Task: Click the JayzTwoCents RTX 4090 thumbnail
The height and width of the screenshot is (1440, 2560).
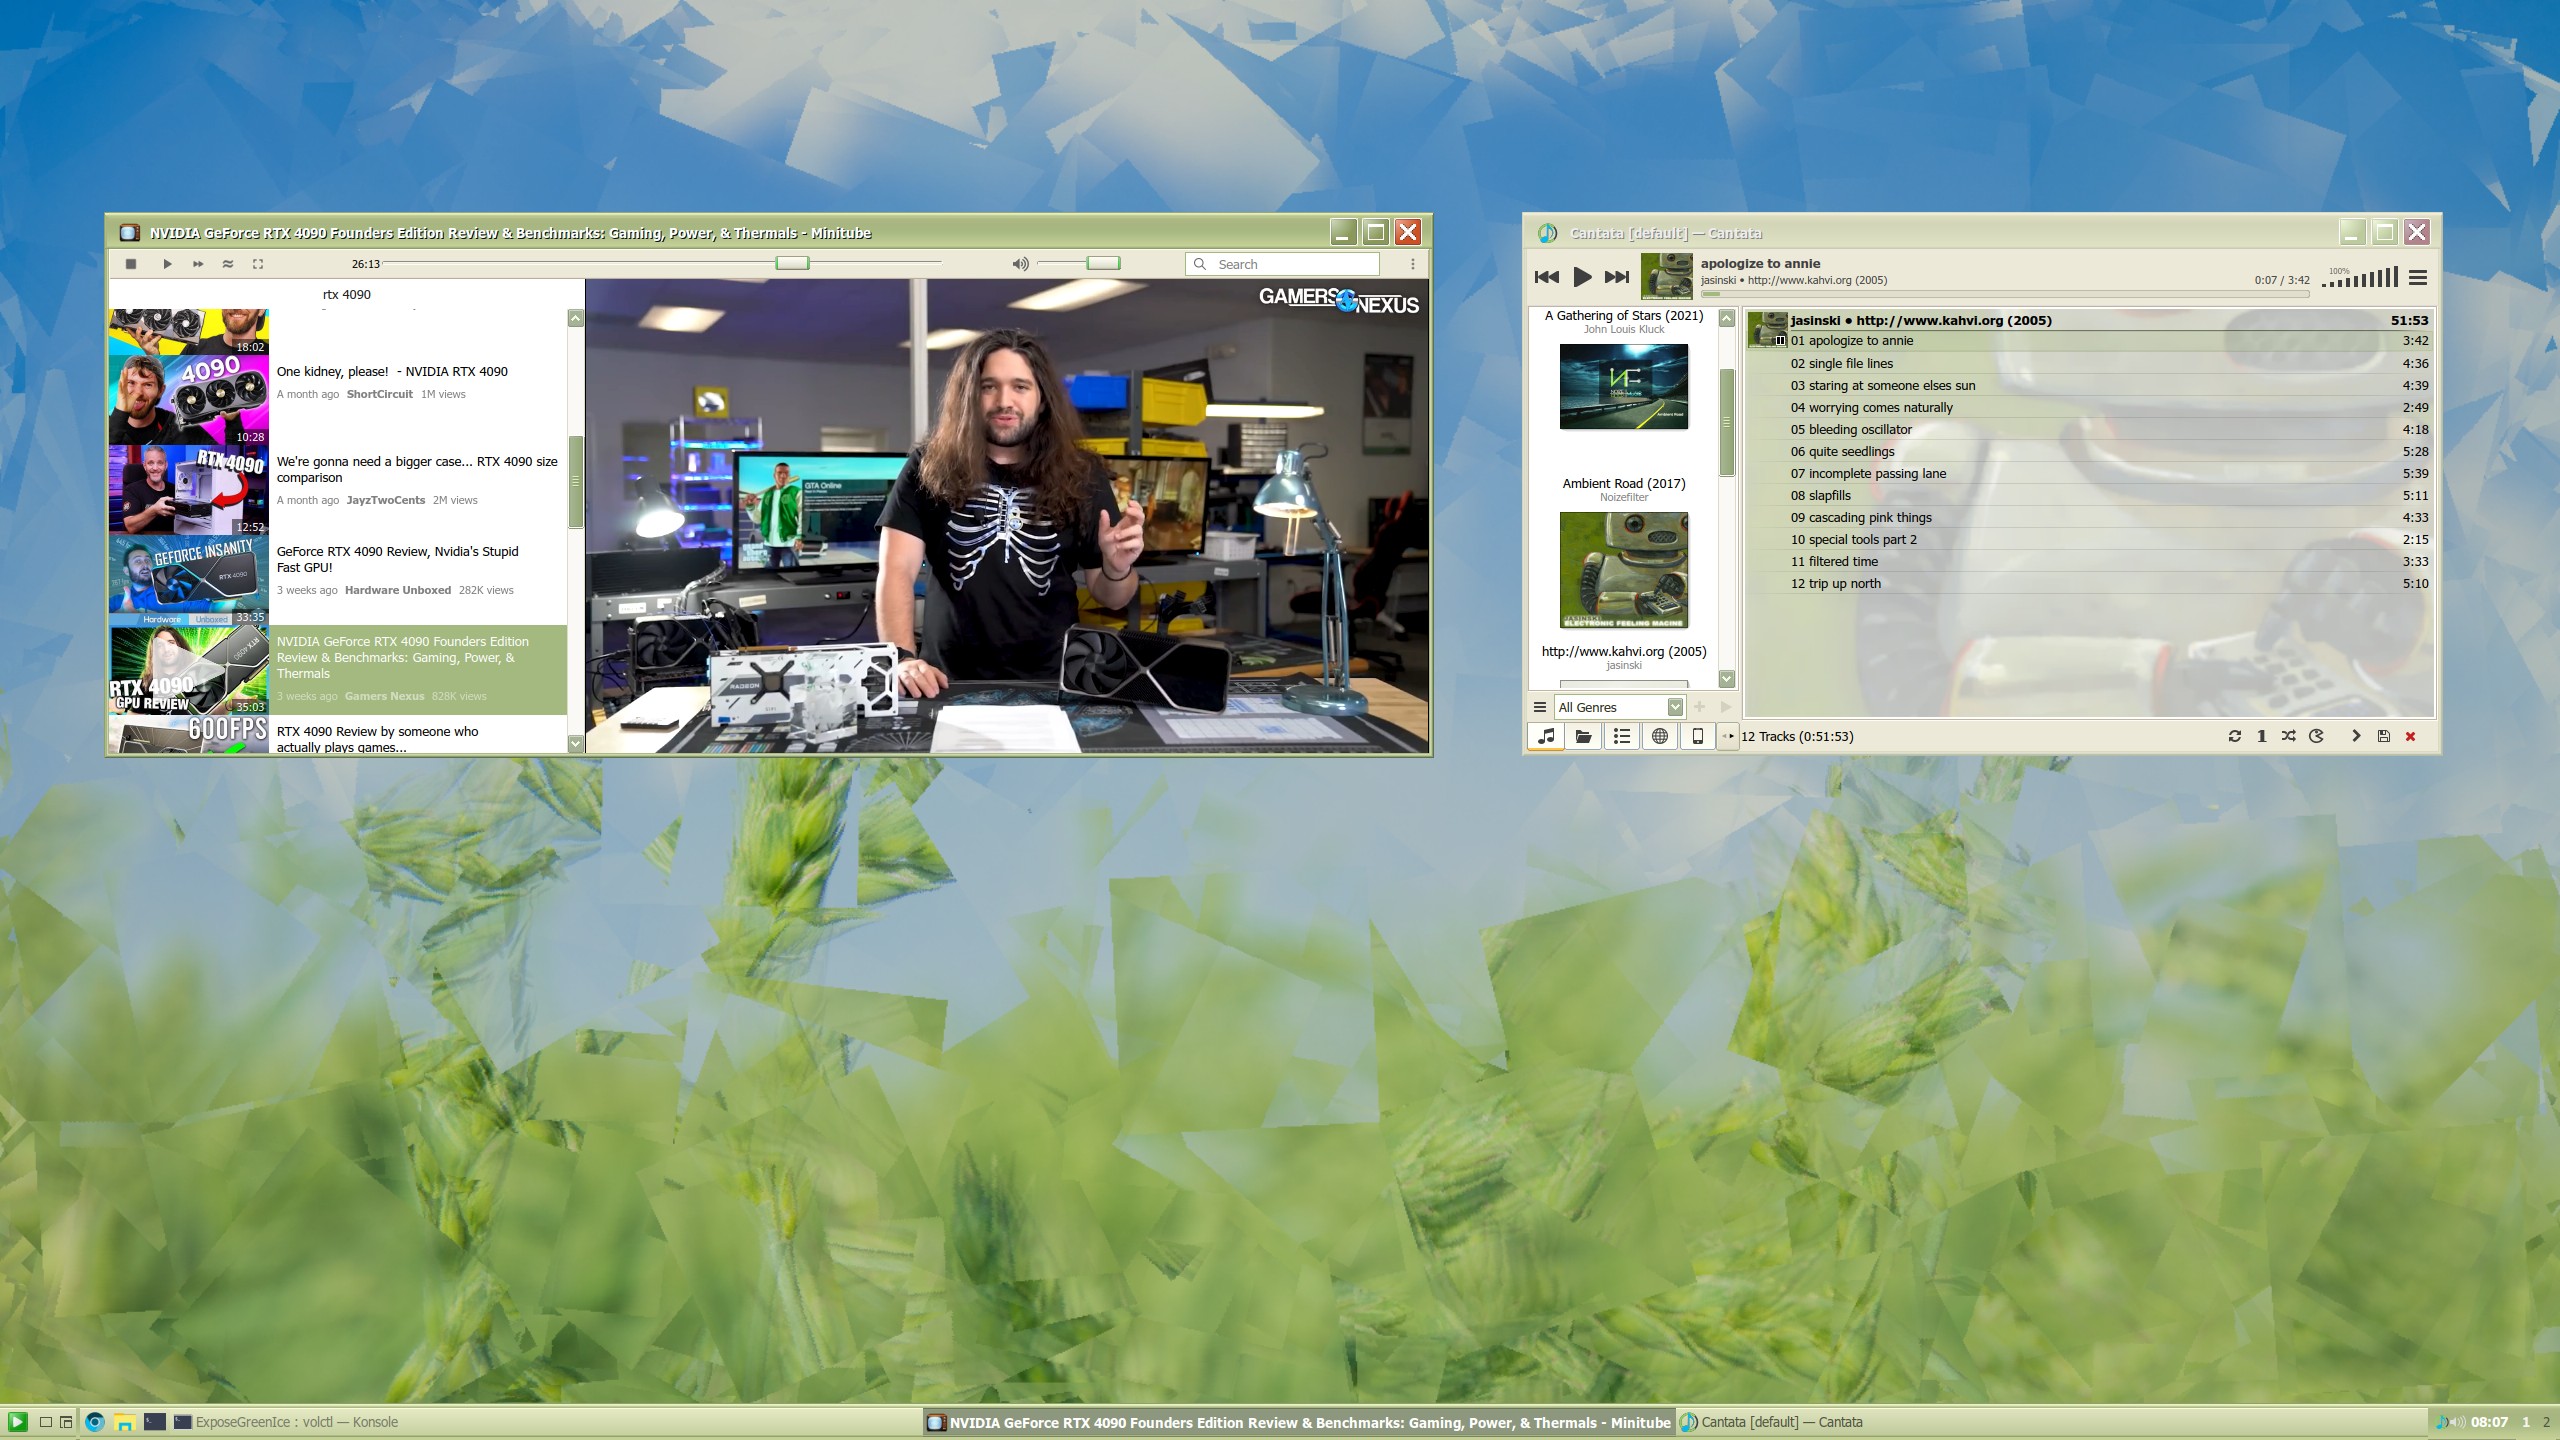Action: (x=188, y=490)
